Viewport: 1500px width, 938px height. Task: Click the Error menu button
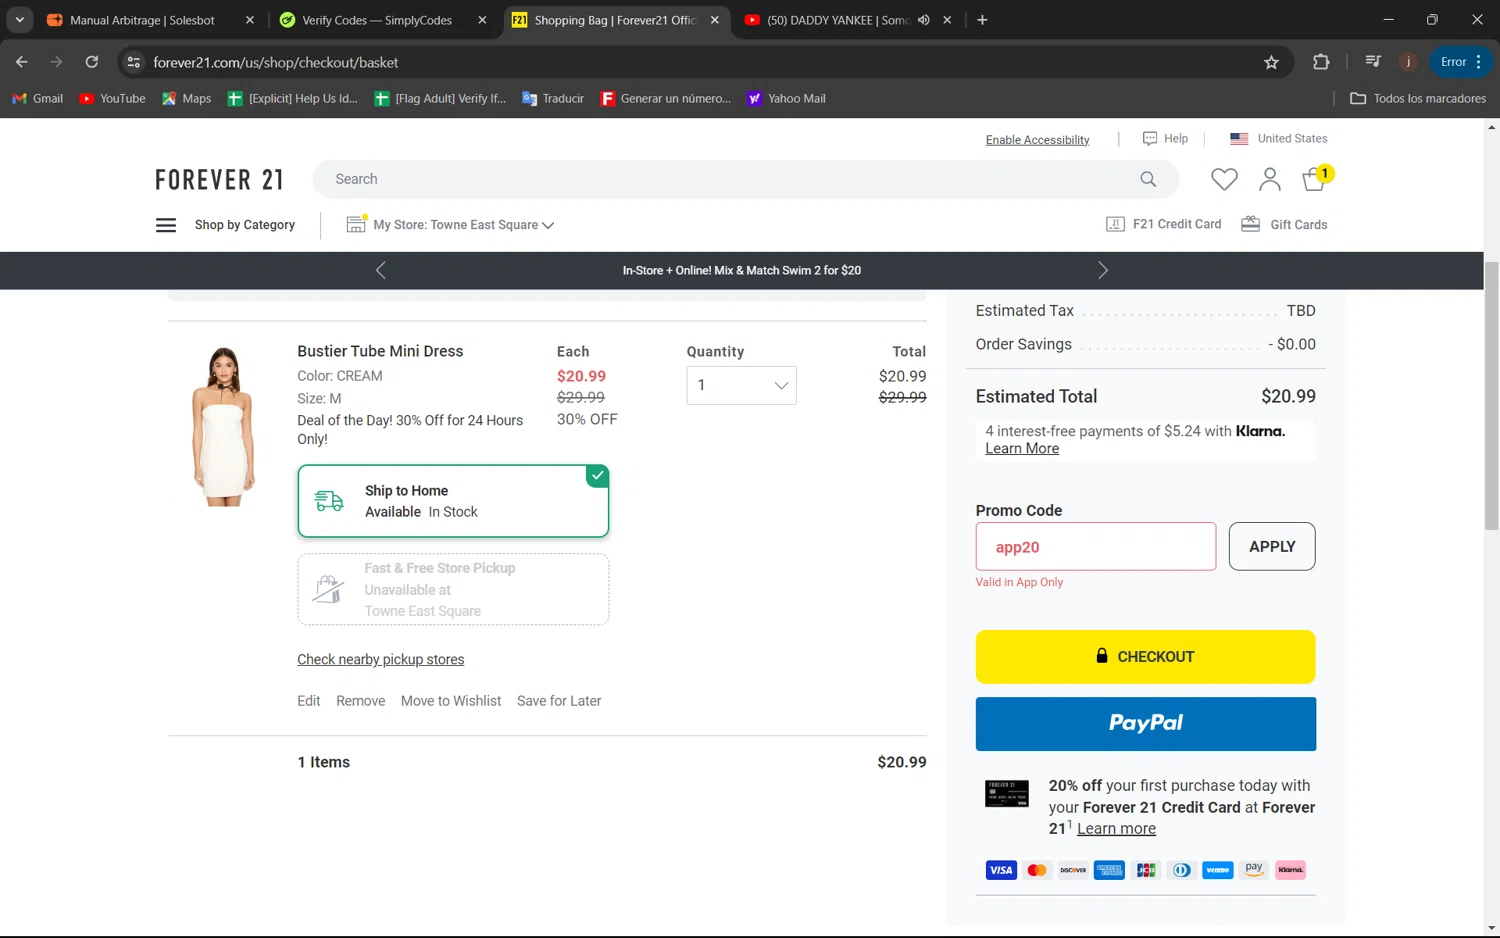click(x=1461, y=62)
